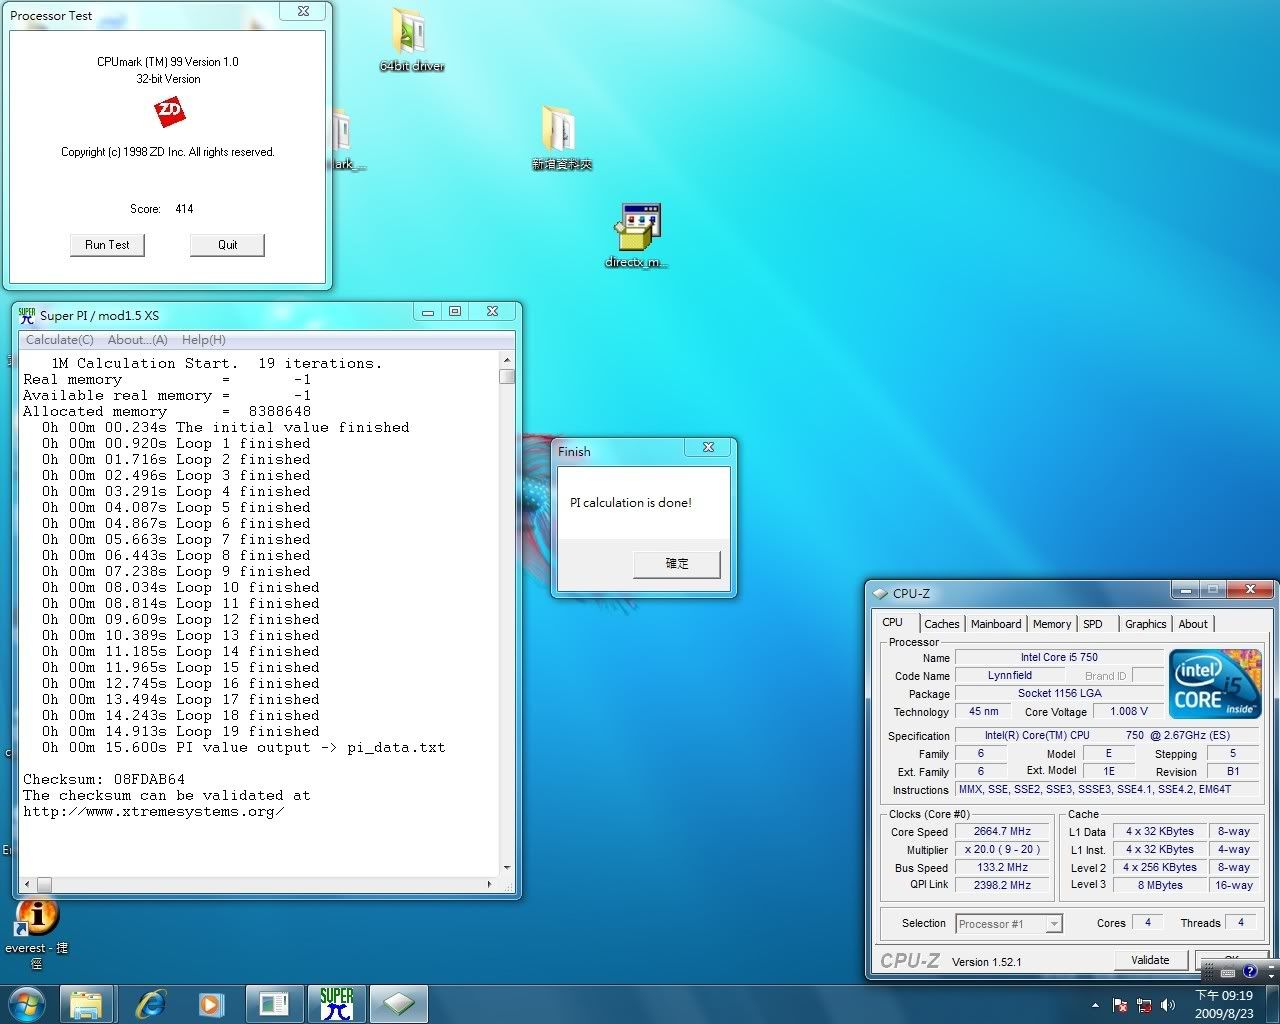Click the red ZD logo in Processor Test
Viewport: 1280px width, 1024px height.
click(x=170, y=111)
